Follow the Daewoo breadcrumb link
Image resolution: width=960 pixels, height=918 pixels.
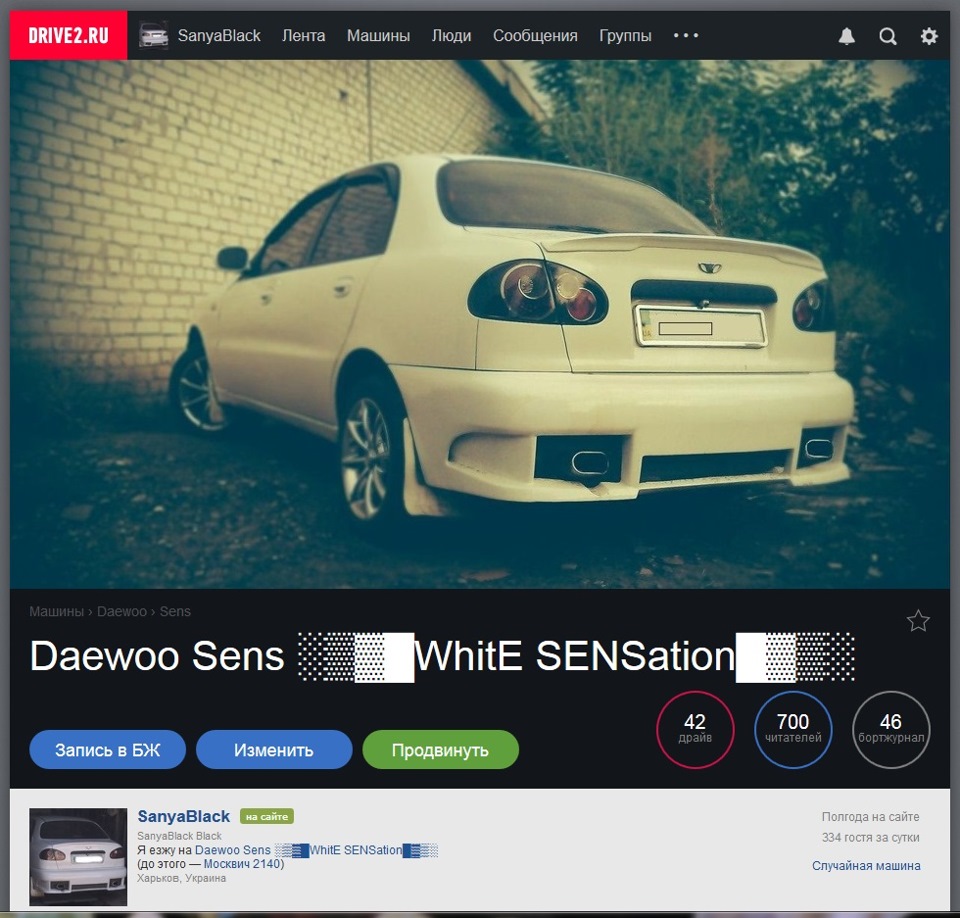click(x=122, y=611)
